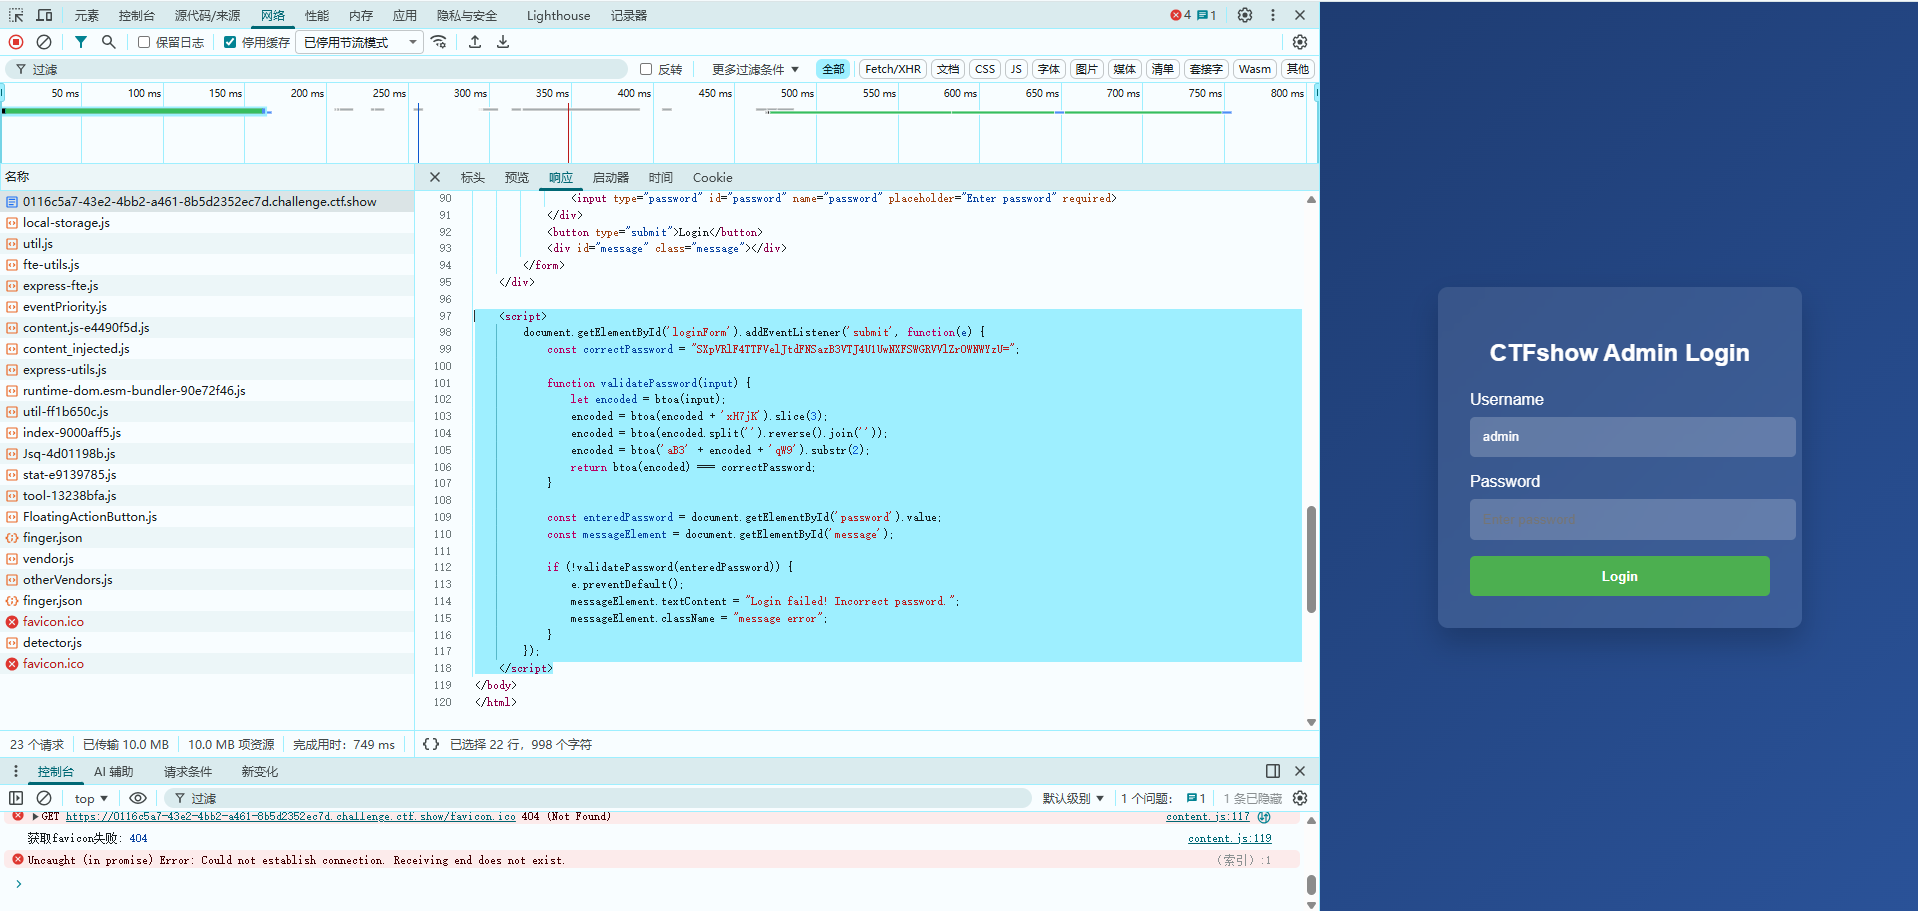
Task: Create live expression eye icon
Action: tap(138, 798)
